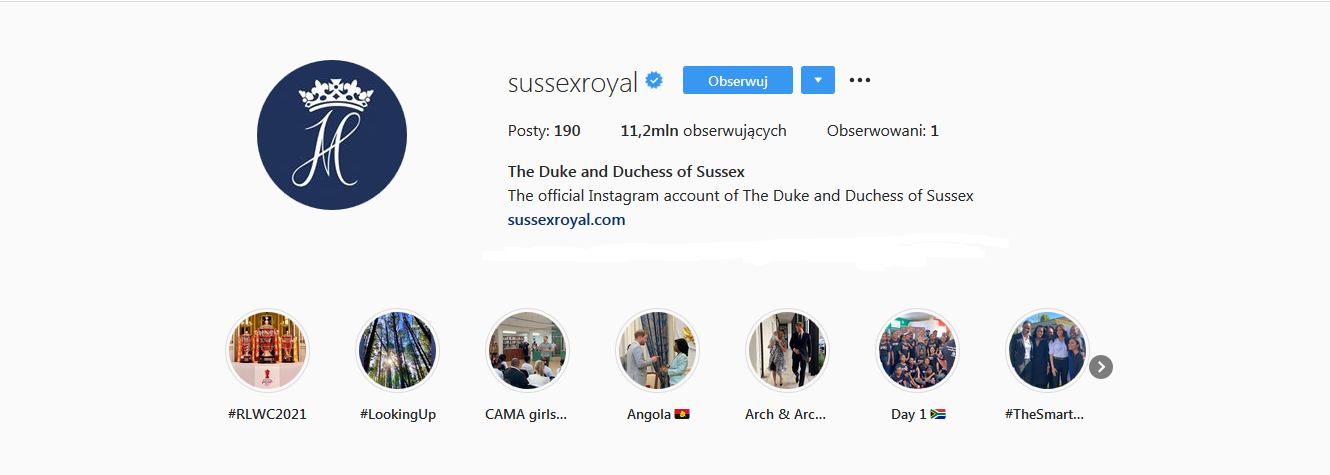Open the #TheSmart... story highlight
The image size is (1330, 475).
[x=1046, y=350]
